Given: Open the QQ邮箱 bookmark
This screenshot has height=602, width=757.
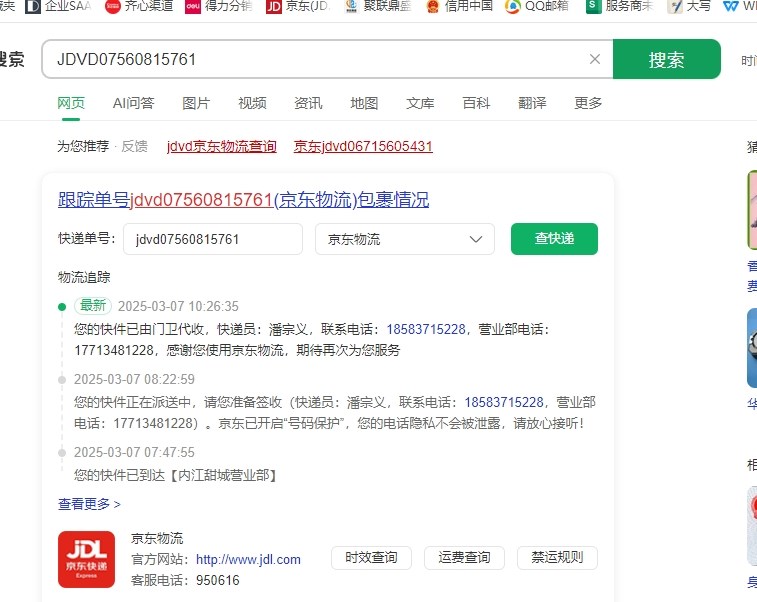Looking at the screenshot, I should tap(537, 6).
